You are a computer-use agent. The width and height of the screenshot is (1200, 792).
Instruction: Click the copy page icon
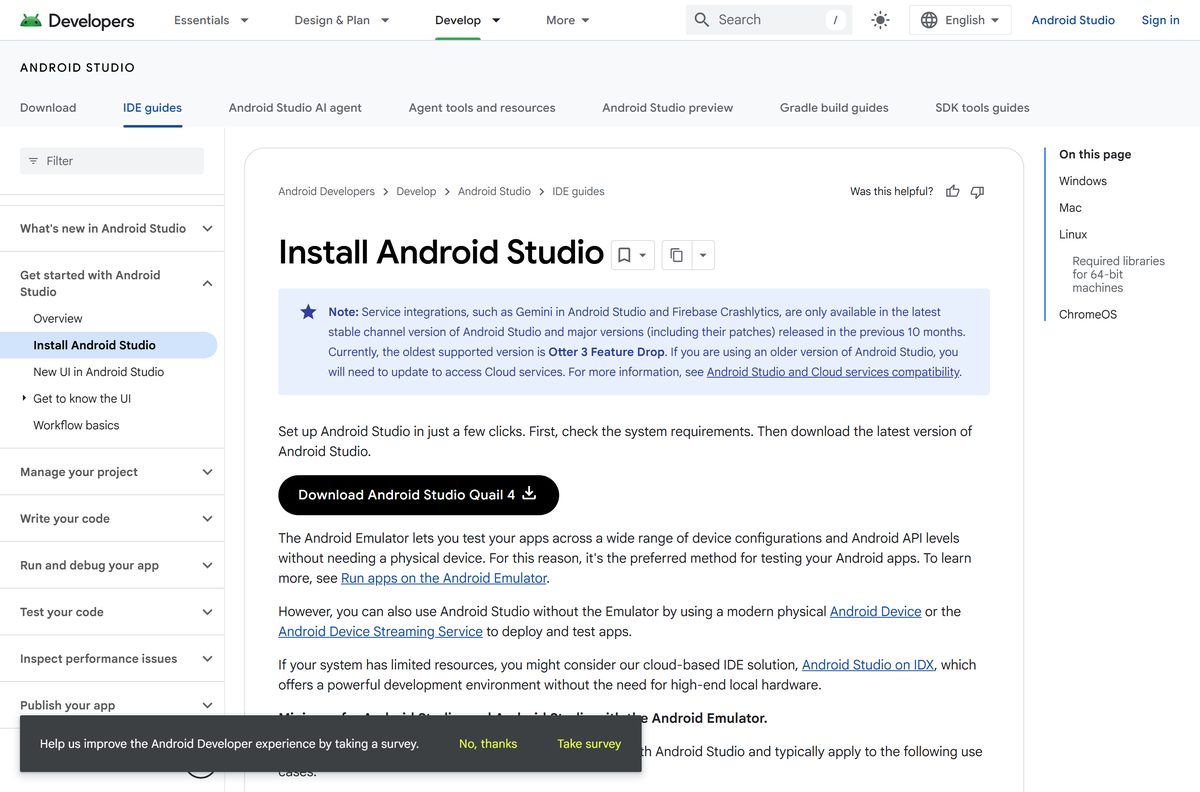click(677, 255)
